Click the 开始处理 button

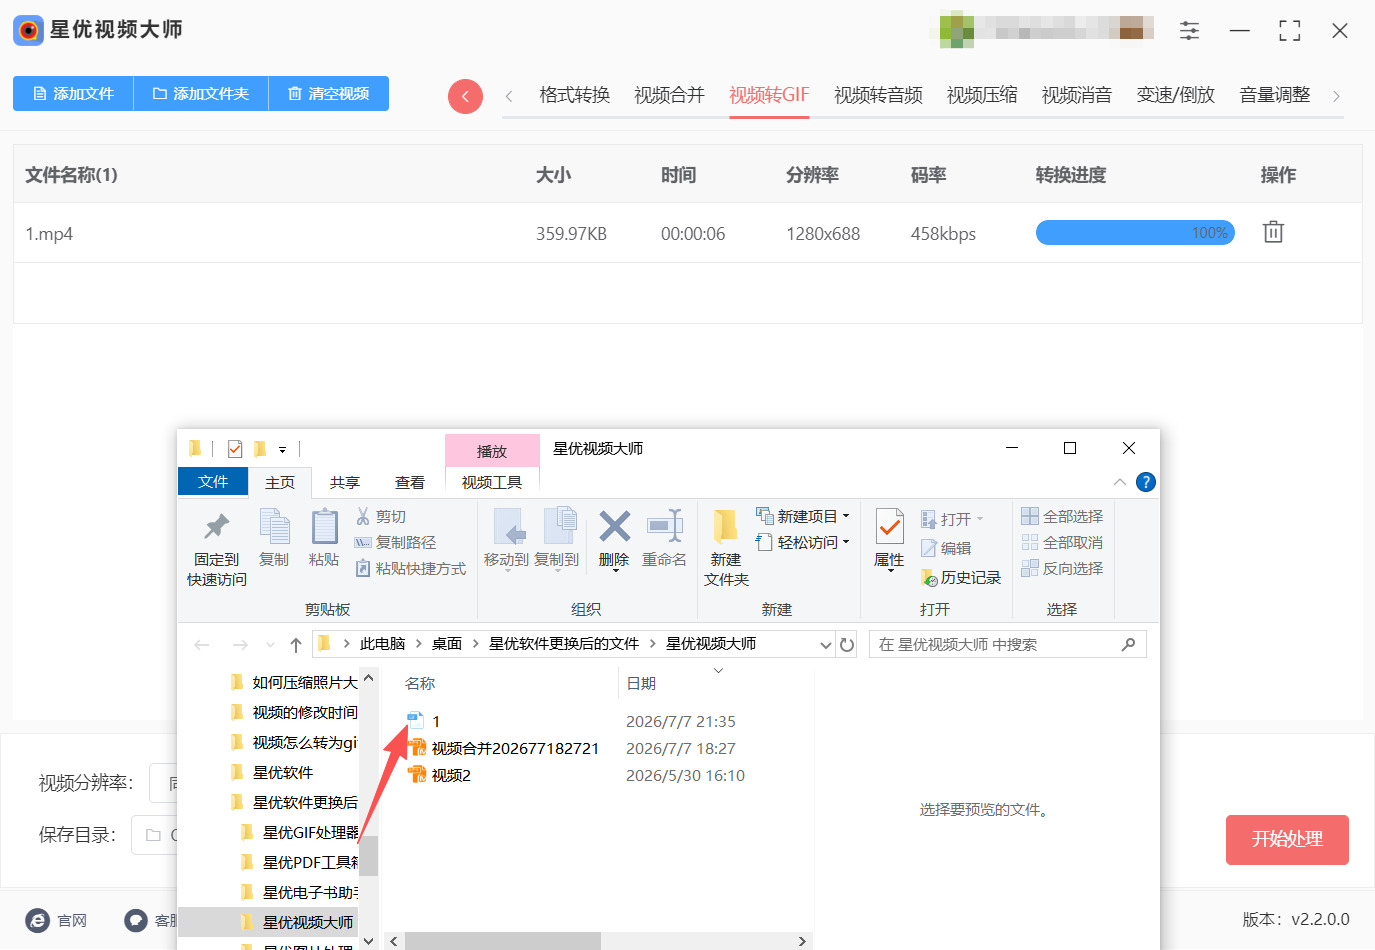[x=1287, y=839]
